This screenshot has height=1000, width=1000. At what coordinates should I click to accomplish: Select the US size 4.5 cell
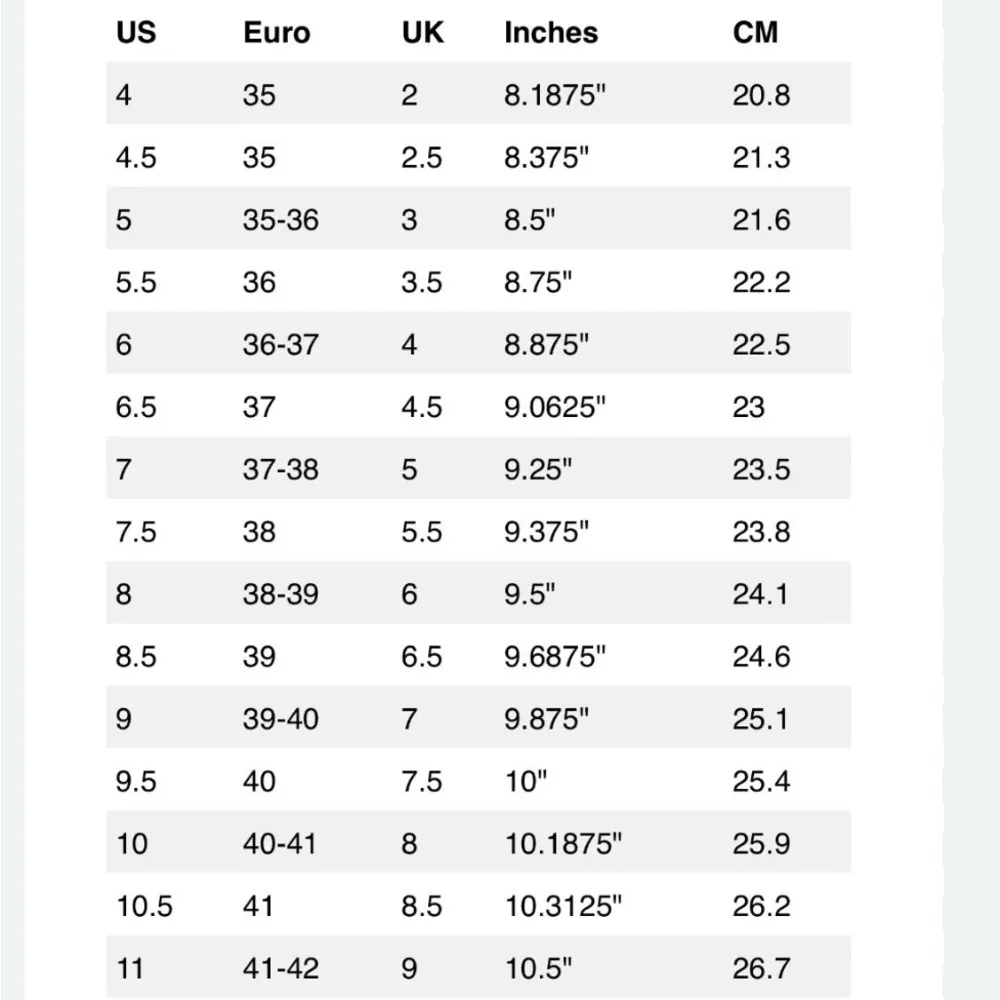(136, 157)
